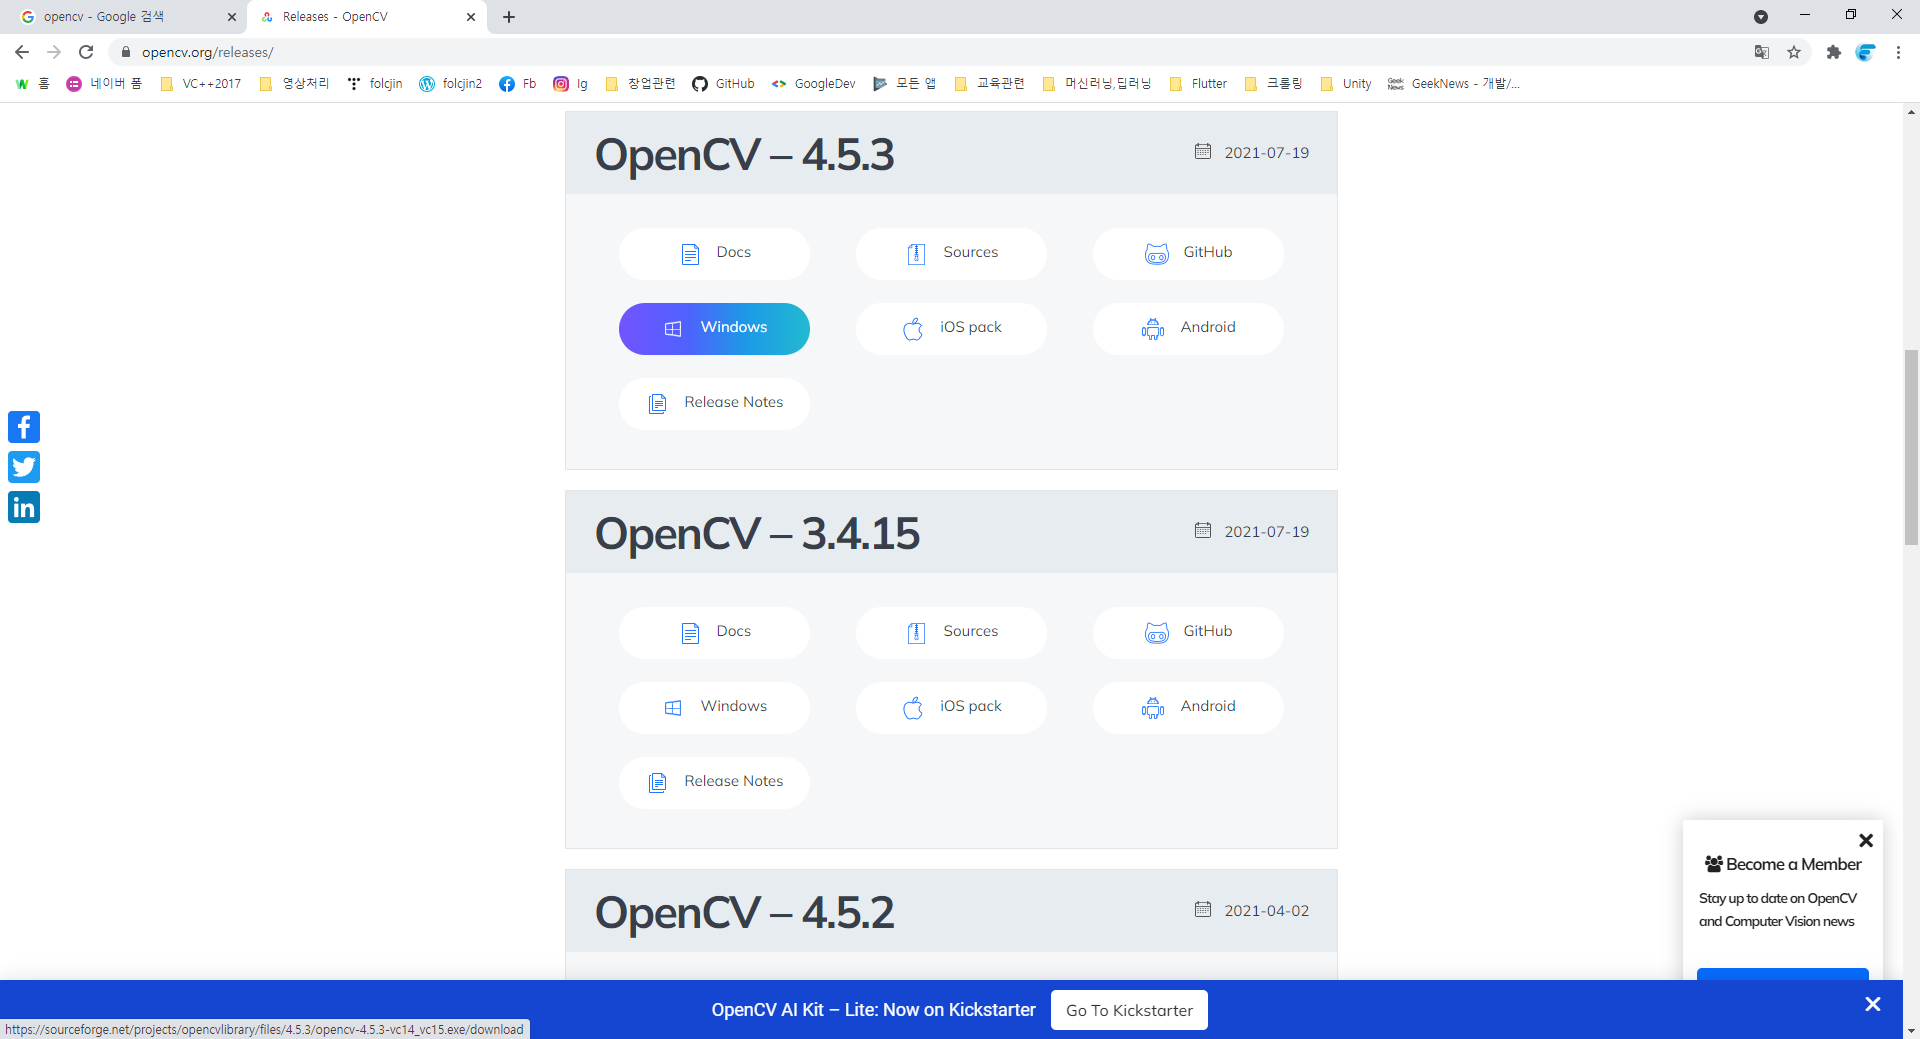
Task: Open 영상처리 bookmarks folder
Action: 294,84
